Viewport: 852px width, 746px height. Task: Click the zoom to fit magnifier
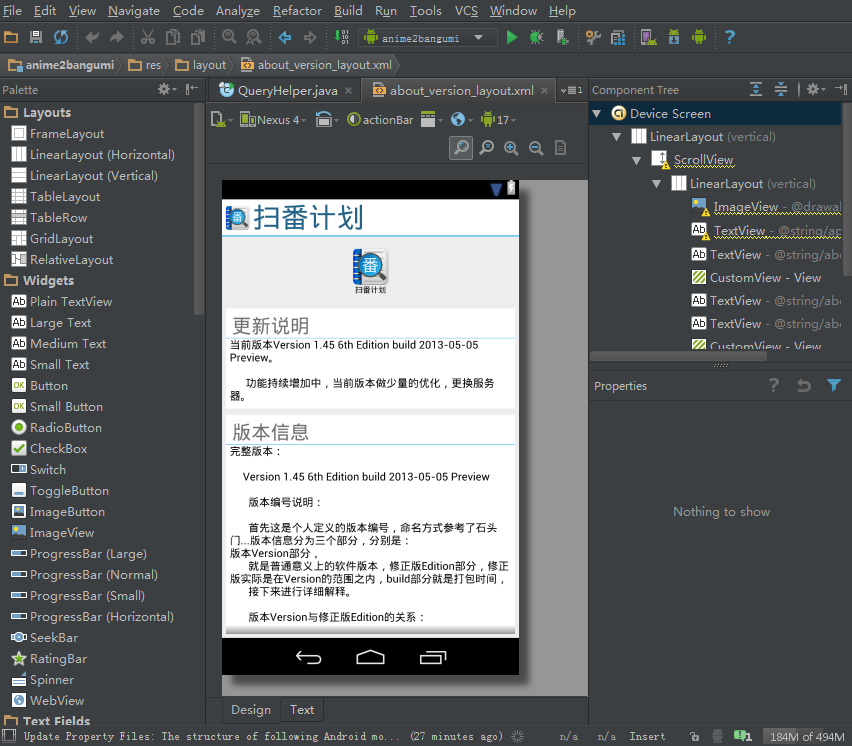[461, 148]
